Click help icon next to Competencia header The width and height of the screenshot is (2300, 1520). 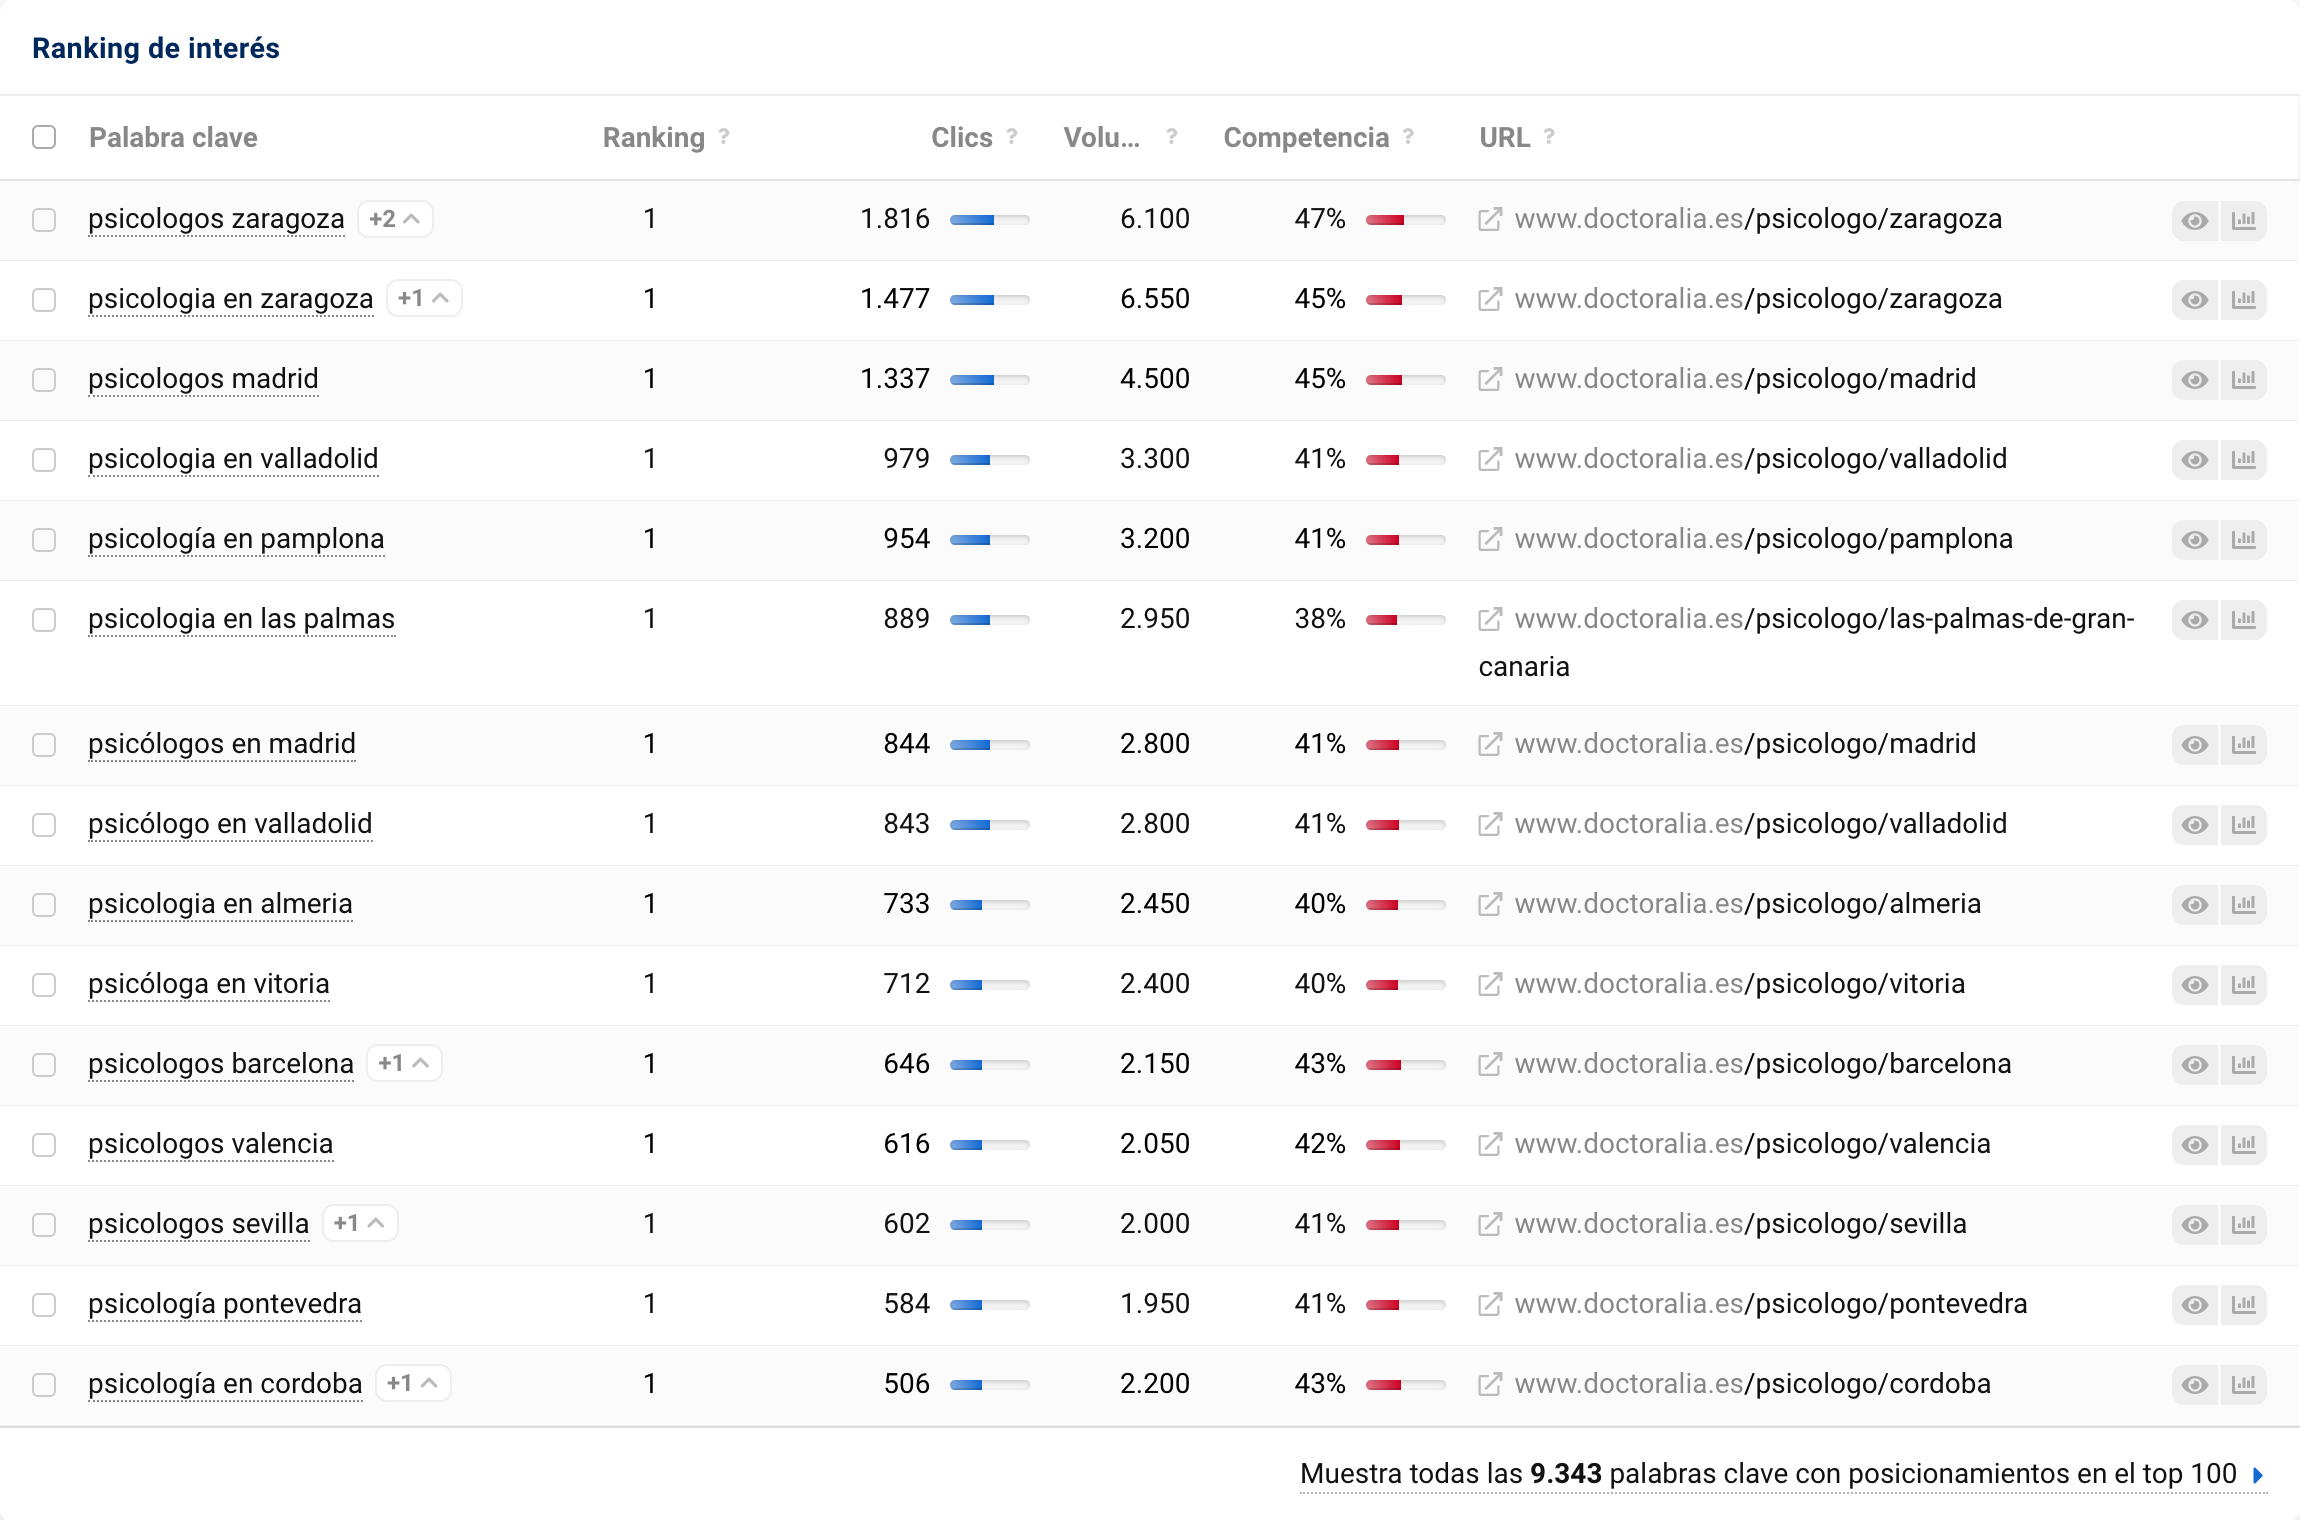pos(1408,137)
